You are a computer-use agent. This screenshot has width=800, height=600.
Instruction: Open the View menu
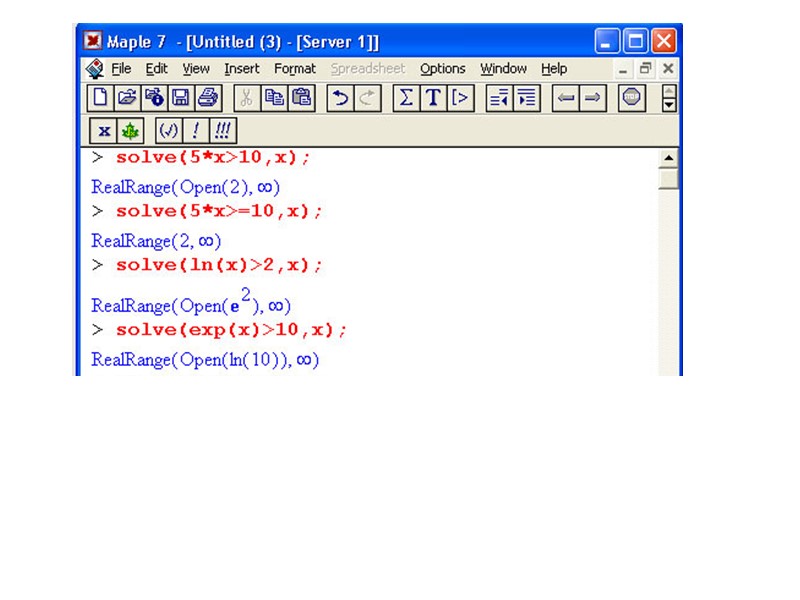click(x=196, y=68)
